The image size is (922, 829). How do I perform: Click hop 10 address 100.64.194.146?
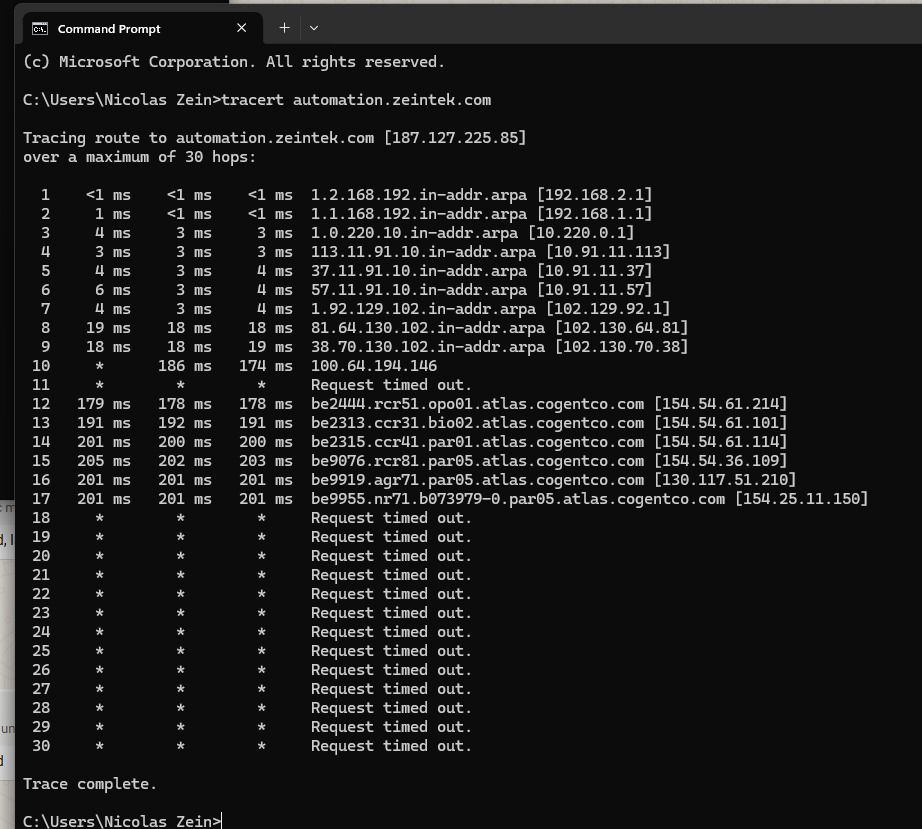tap(374, 366)
